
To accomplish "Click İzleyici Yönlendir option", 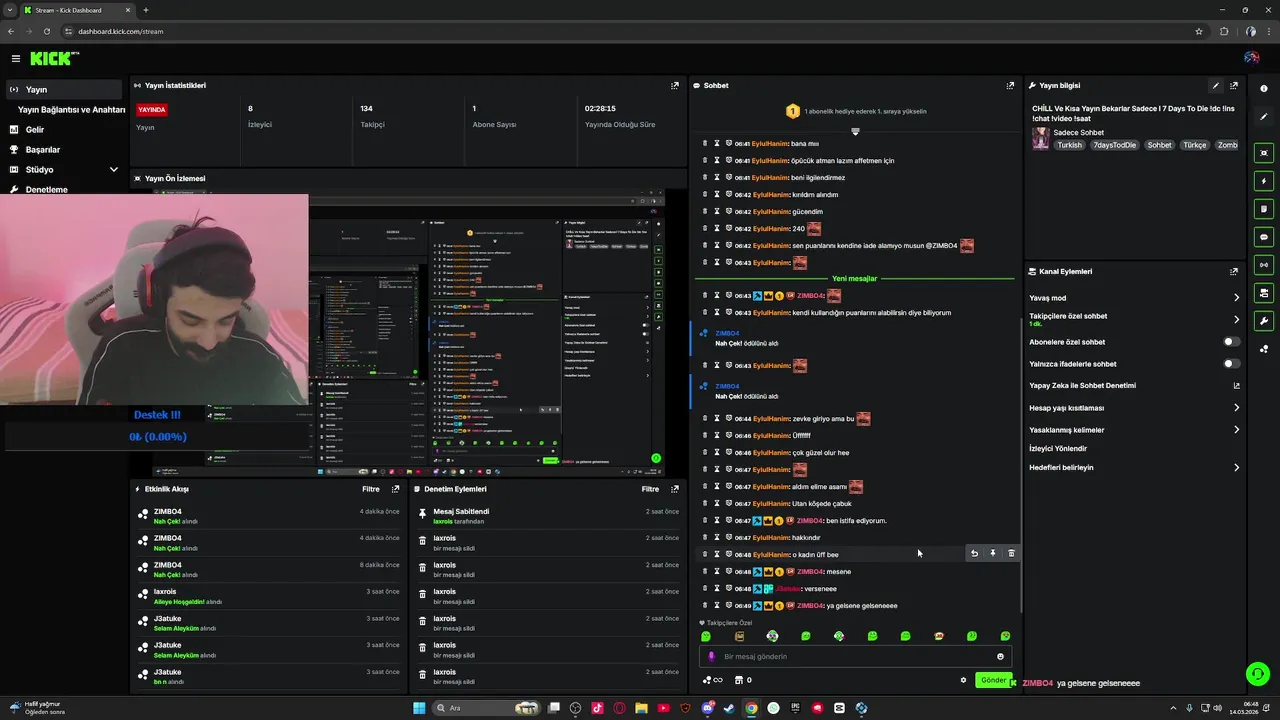I will 1058,449.
